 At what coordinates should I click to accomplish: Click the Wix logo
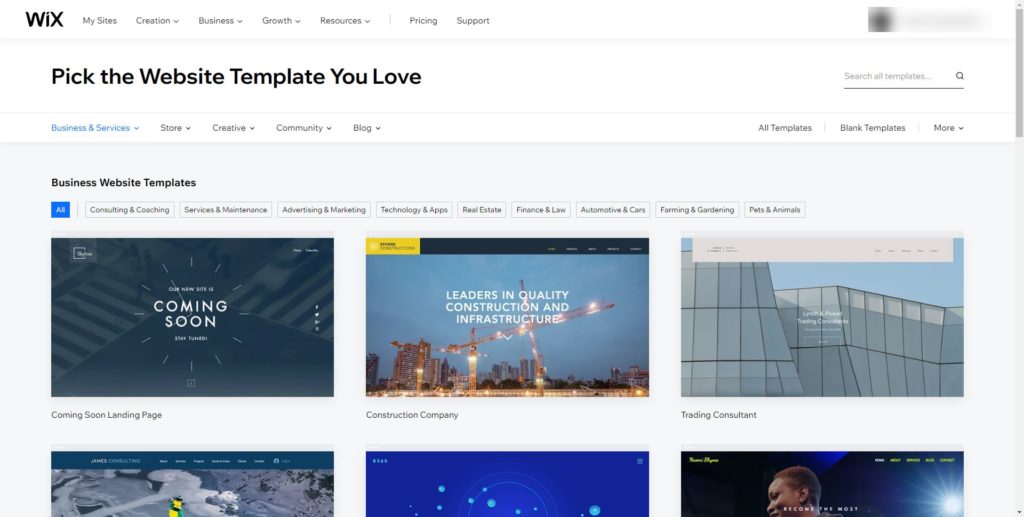point(44,20)
